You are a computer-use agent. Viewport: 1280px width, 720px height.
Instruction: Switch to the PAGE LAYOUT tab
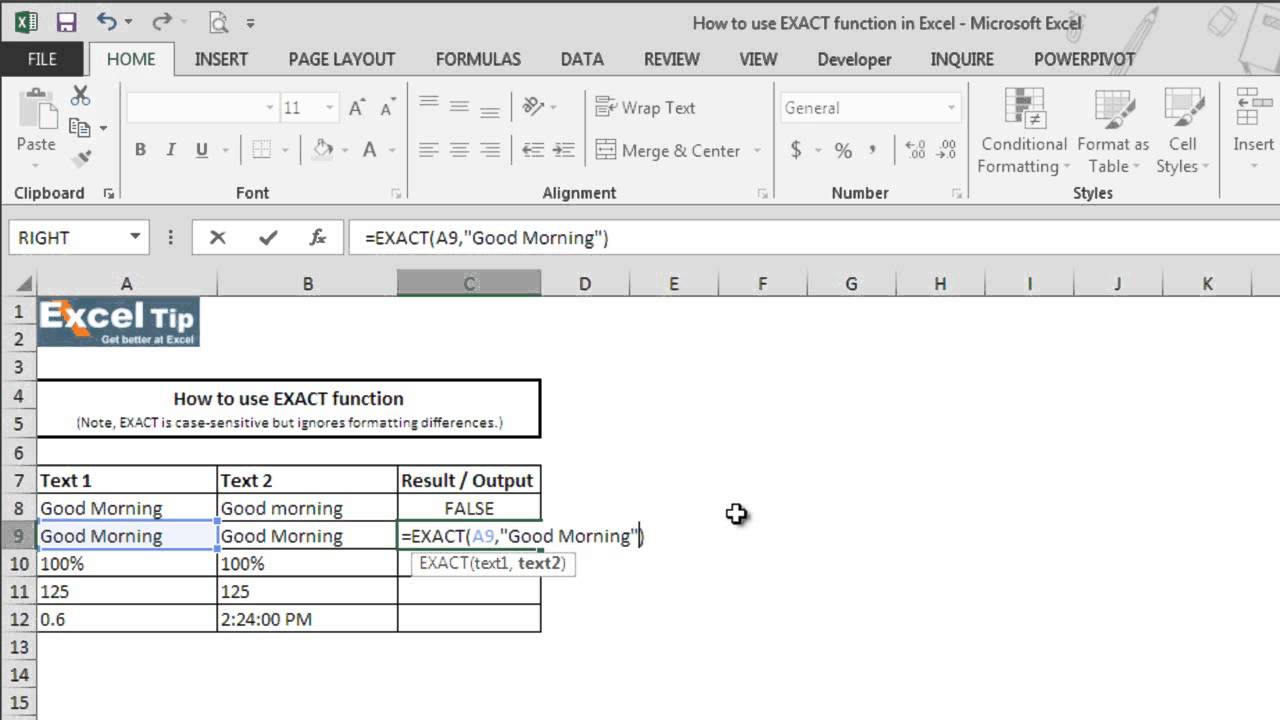click(x=342, y=59)
